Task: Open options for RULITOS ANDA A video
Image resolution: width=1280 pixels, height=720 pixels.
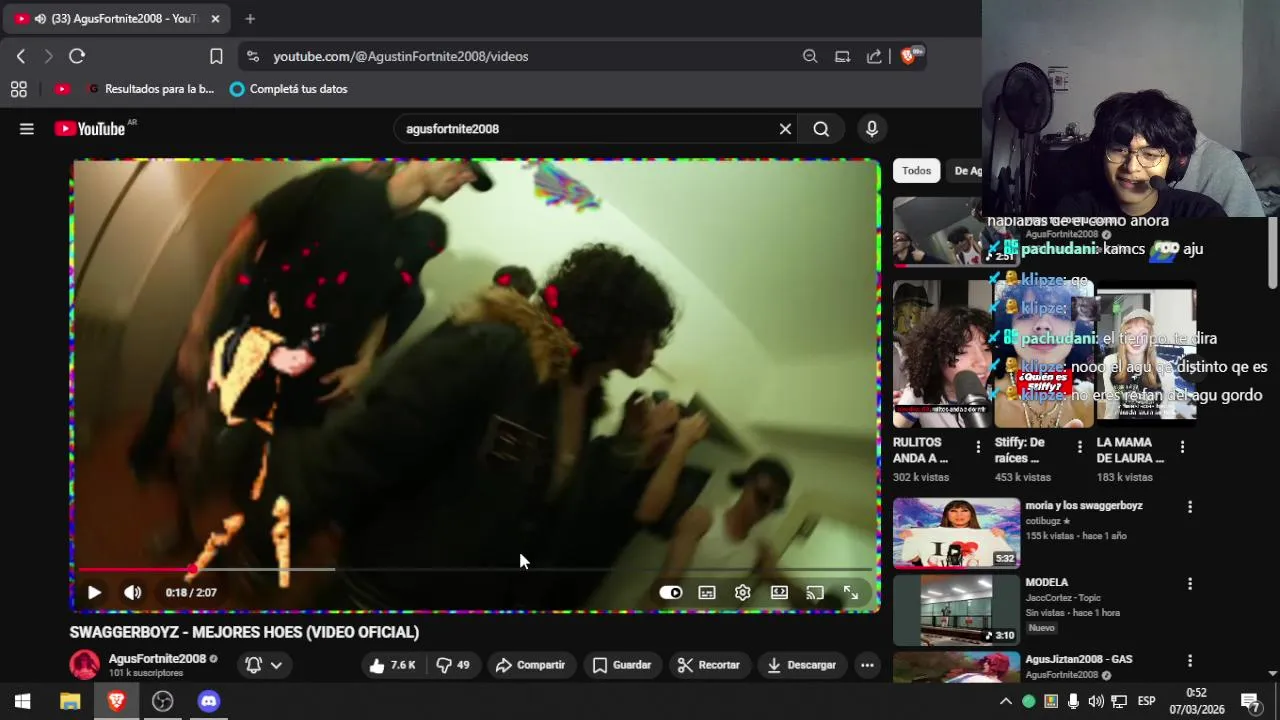Action: coord(978,447)
